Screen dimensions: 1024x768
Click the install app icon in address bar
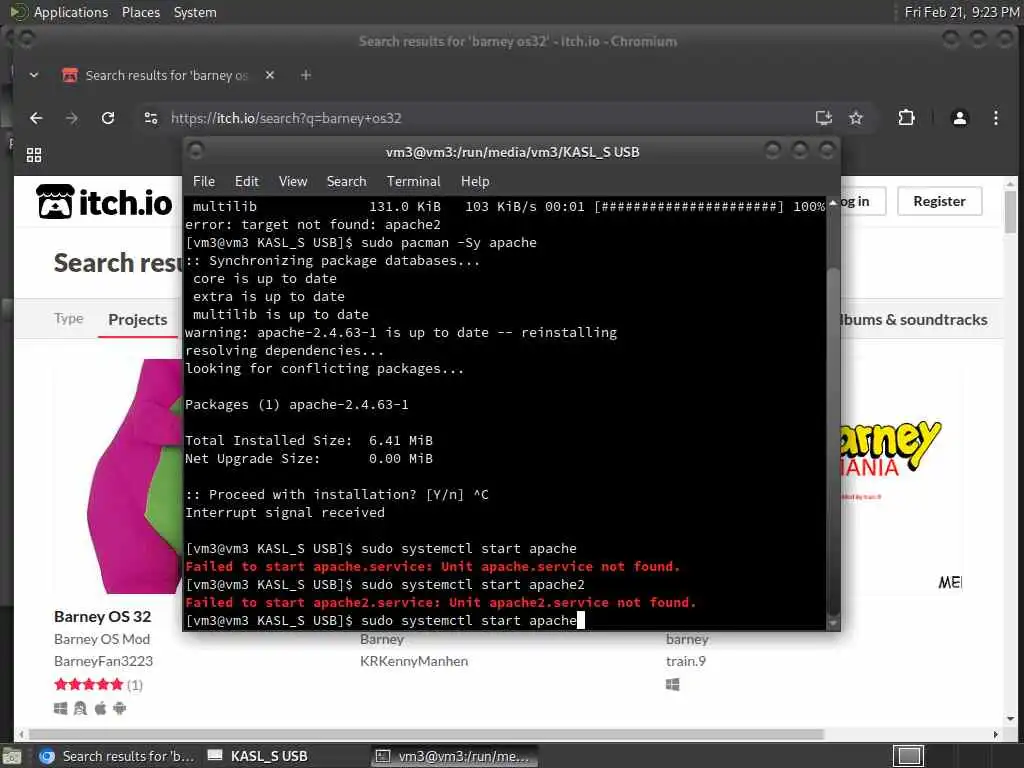tap(824, 118)
